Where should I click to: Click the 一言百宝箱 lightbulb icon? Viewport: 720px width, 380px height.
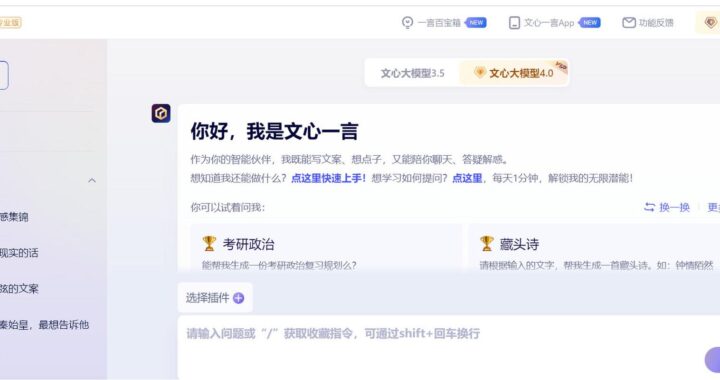click(407, 22)
